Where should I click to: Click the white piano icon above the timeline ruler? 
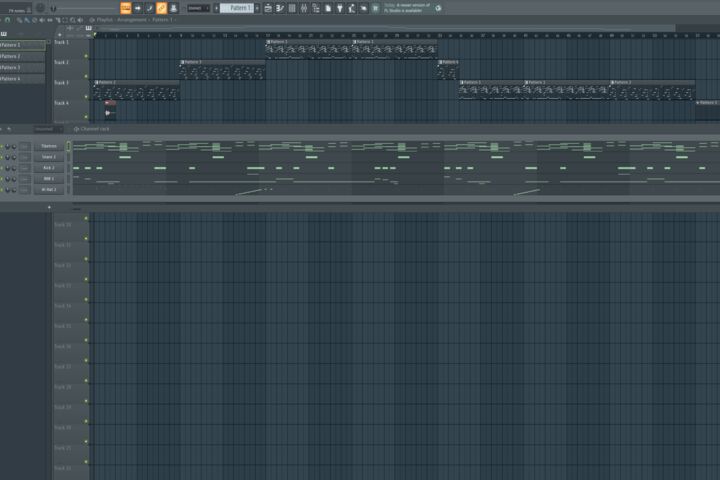[89, 28]
